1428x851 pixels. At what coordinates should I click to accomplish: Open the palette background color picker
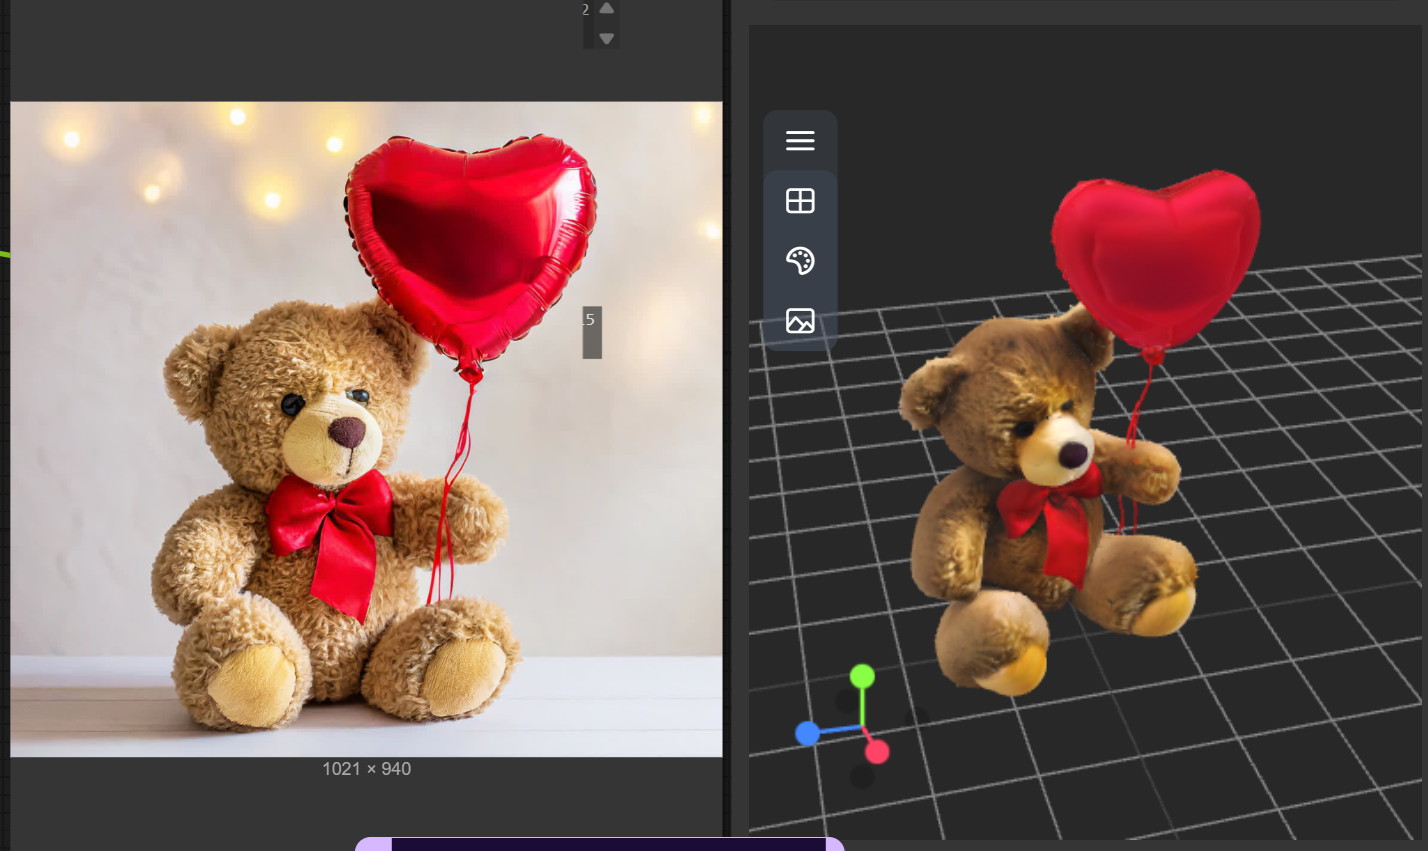coord(800,261)
